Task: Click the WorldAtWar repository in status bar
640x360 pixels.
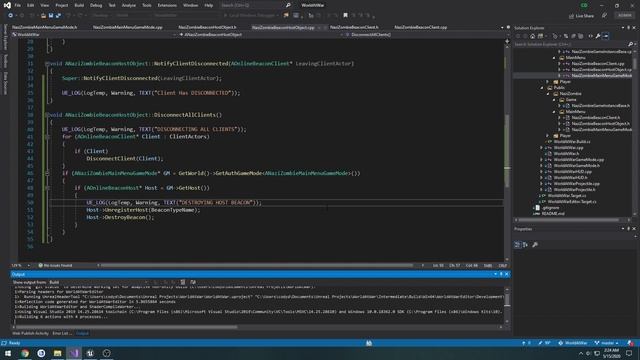Action: [x=573, y=343]
